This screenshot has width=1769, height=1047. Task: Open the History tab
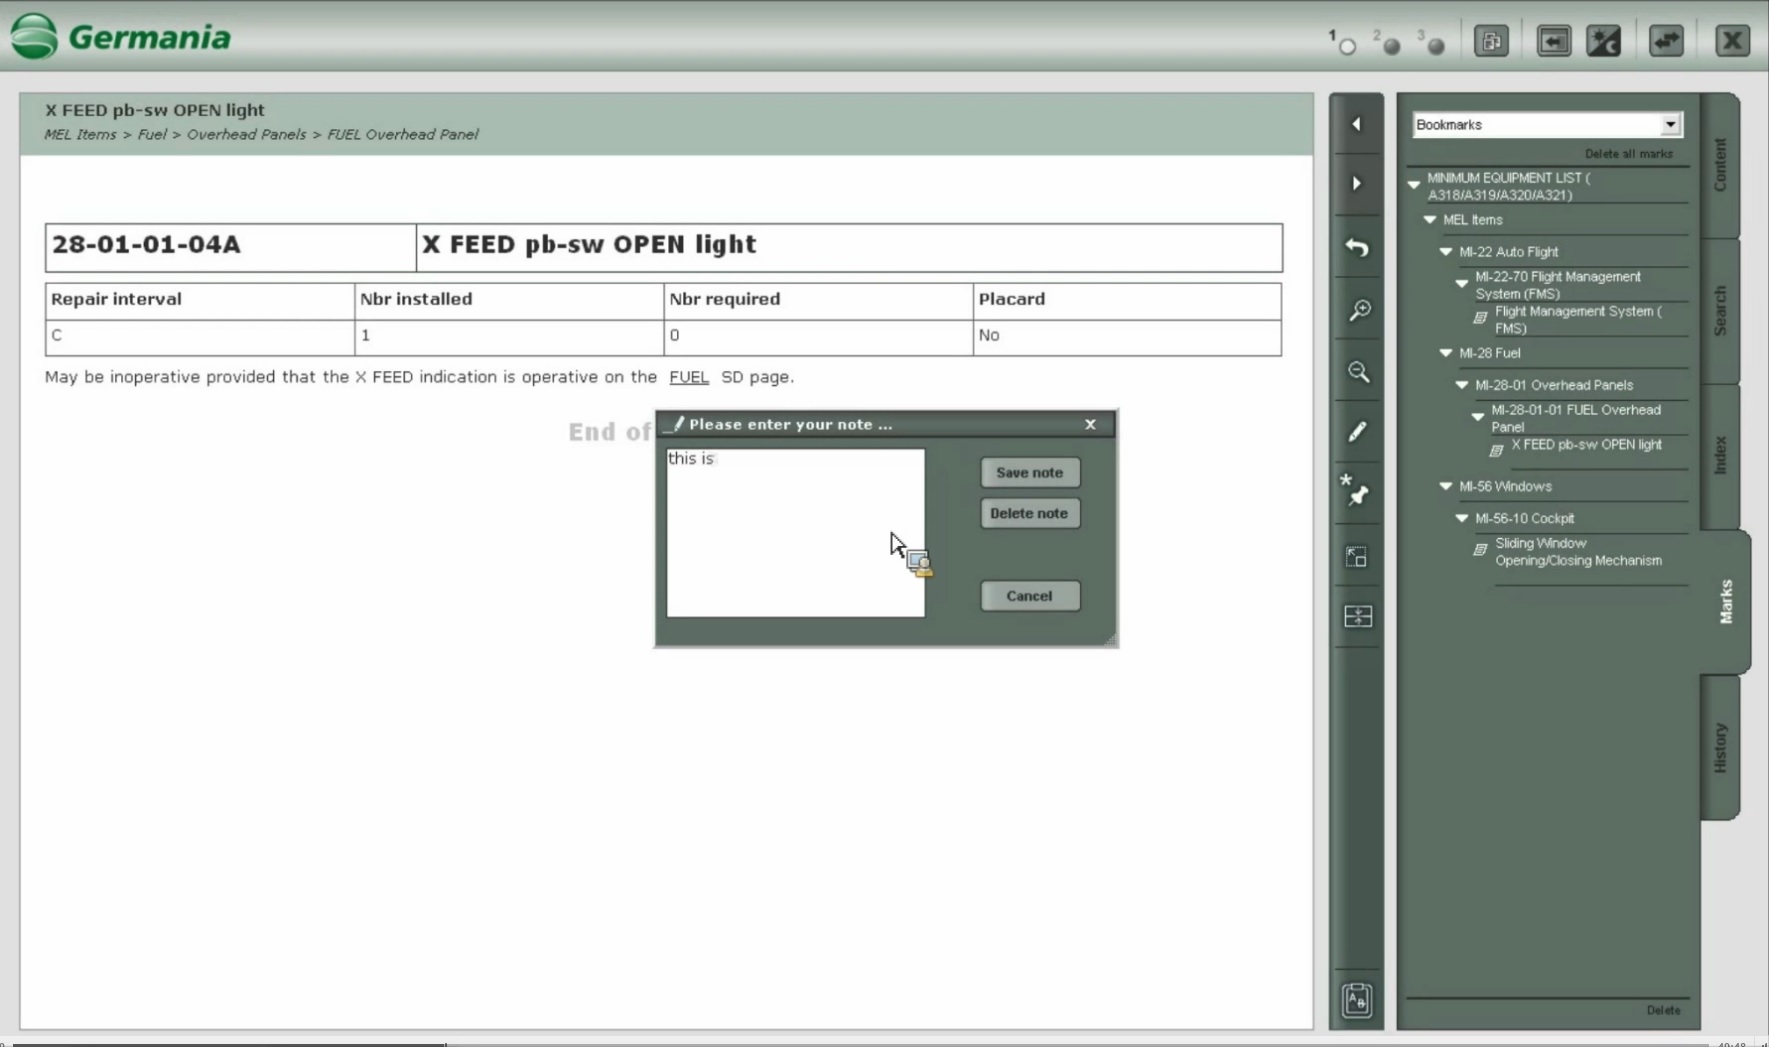(x=1720, y=747)
